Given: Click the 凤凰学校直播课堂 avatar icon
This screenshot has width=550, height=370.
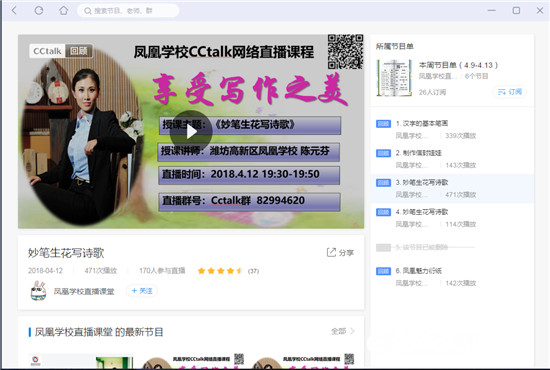Looking at the screenshot, I should click(x=38, y=291).
